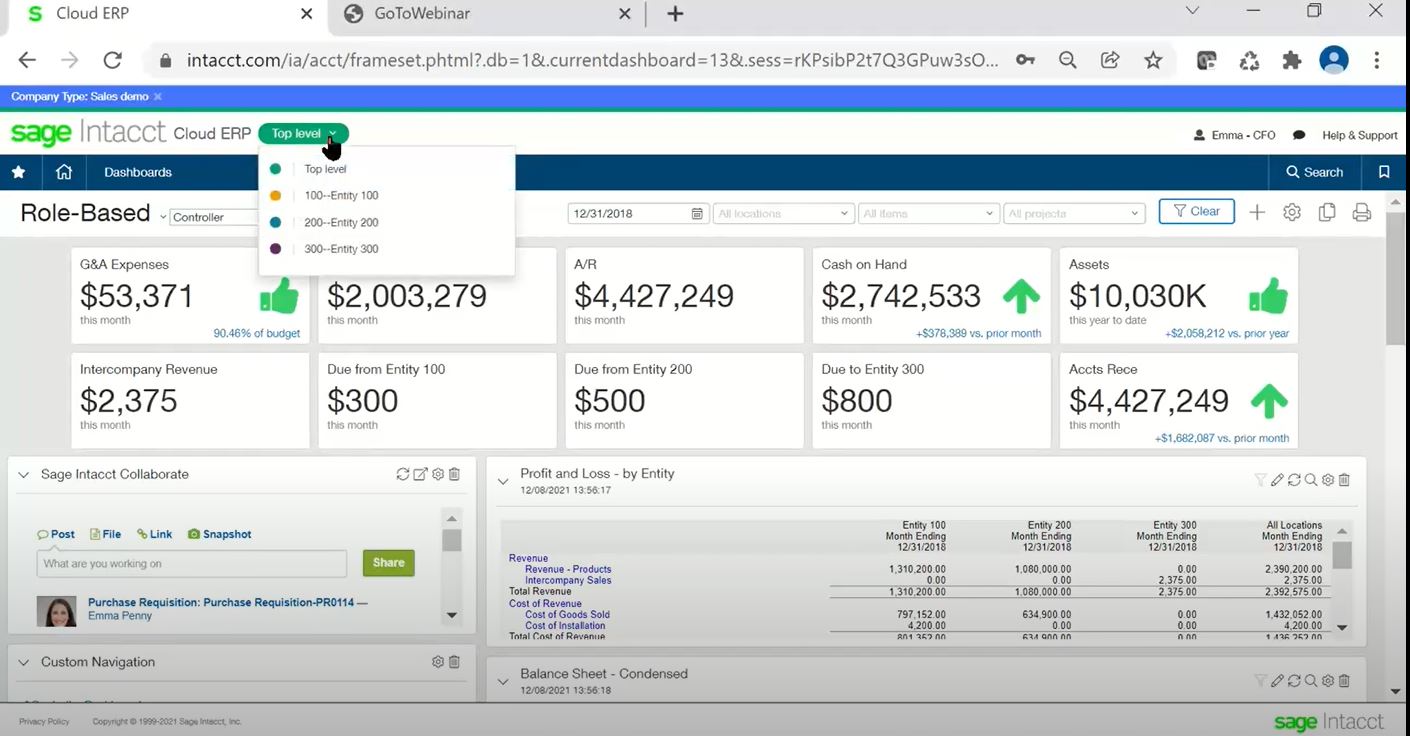
Task: Open browser extensions puzzle icon
Action: pyautogui.click(x=1291, y=60)
